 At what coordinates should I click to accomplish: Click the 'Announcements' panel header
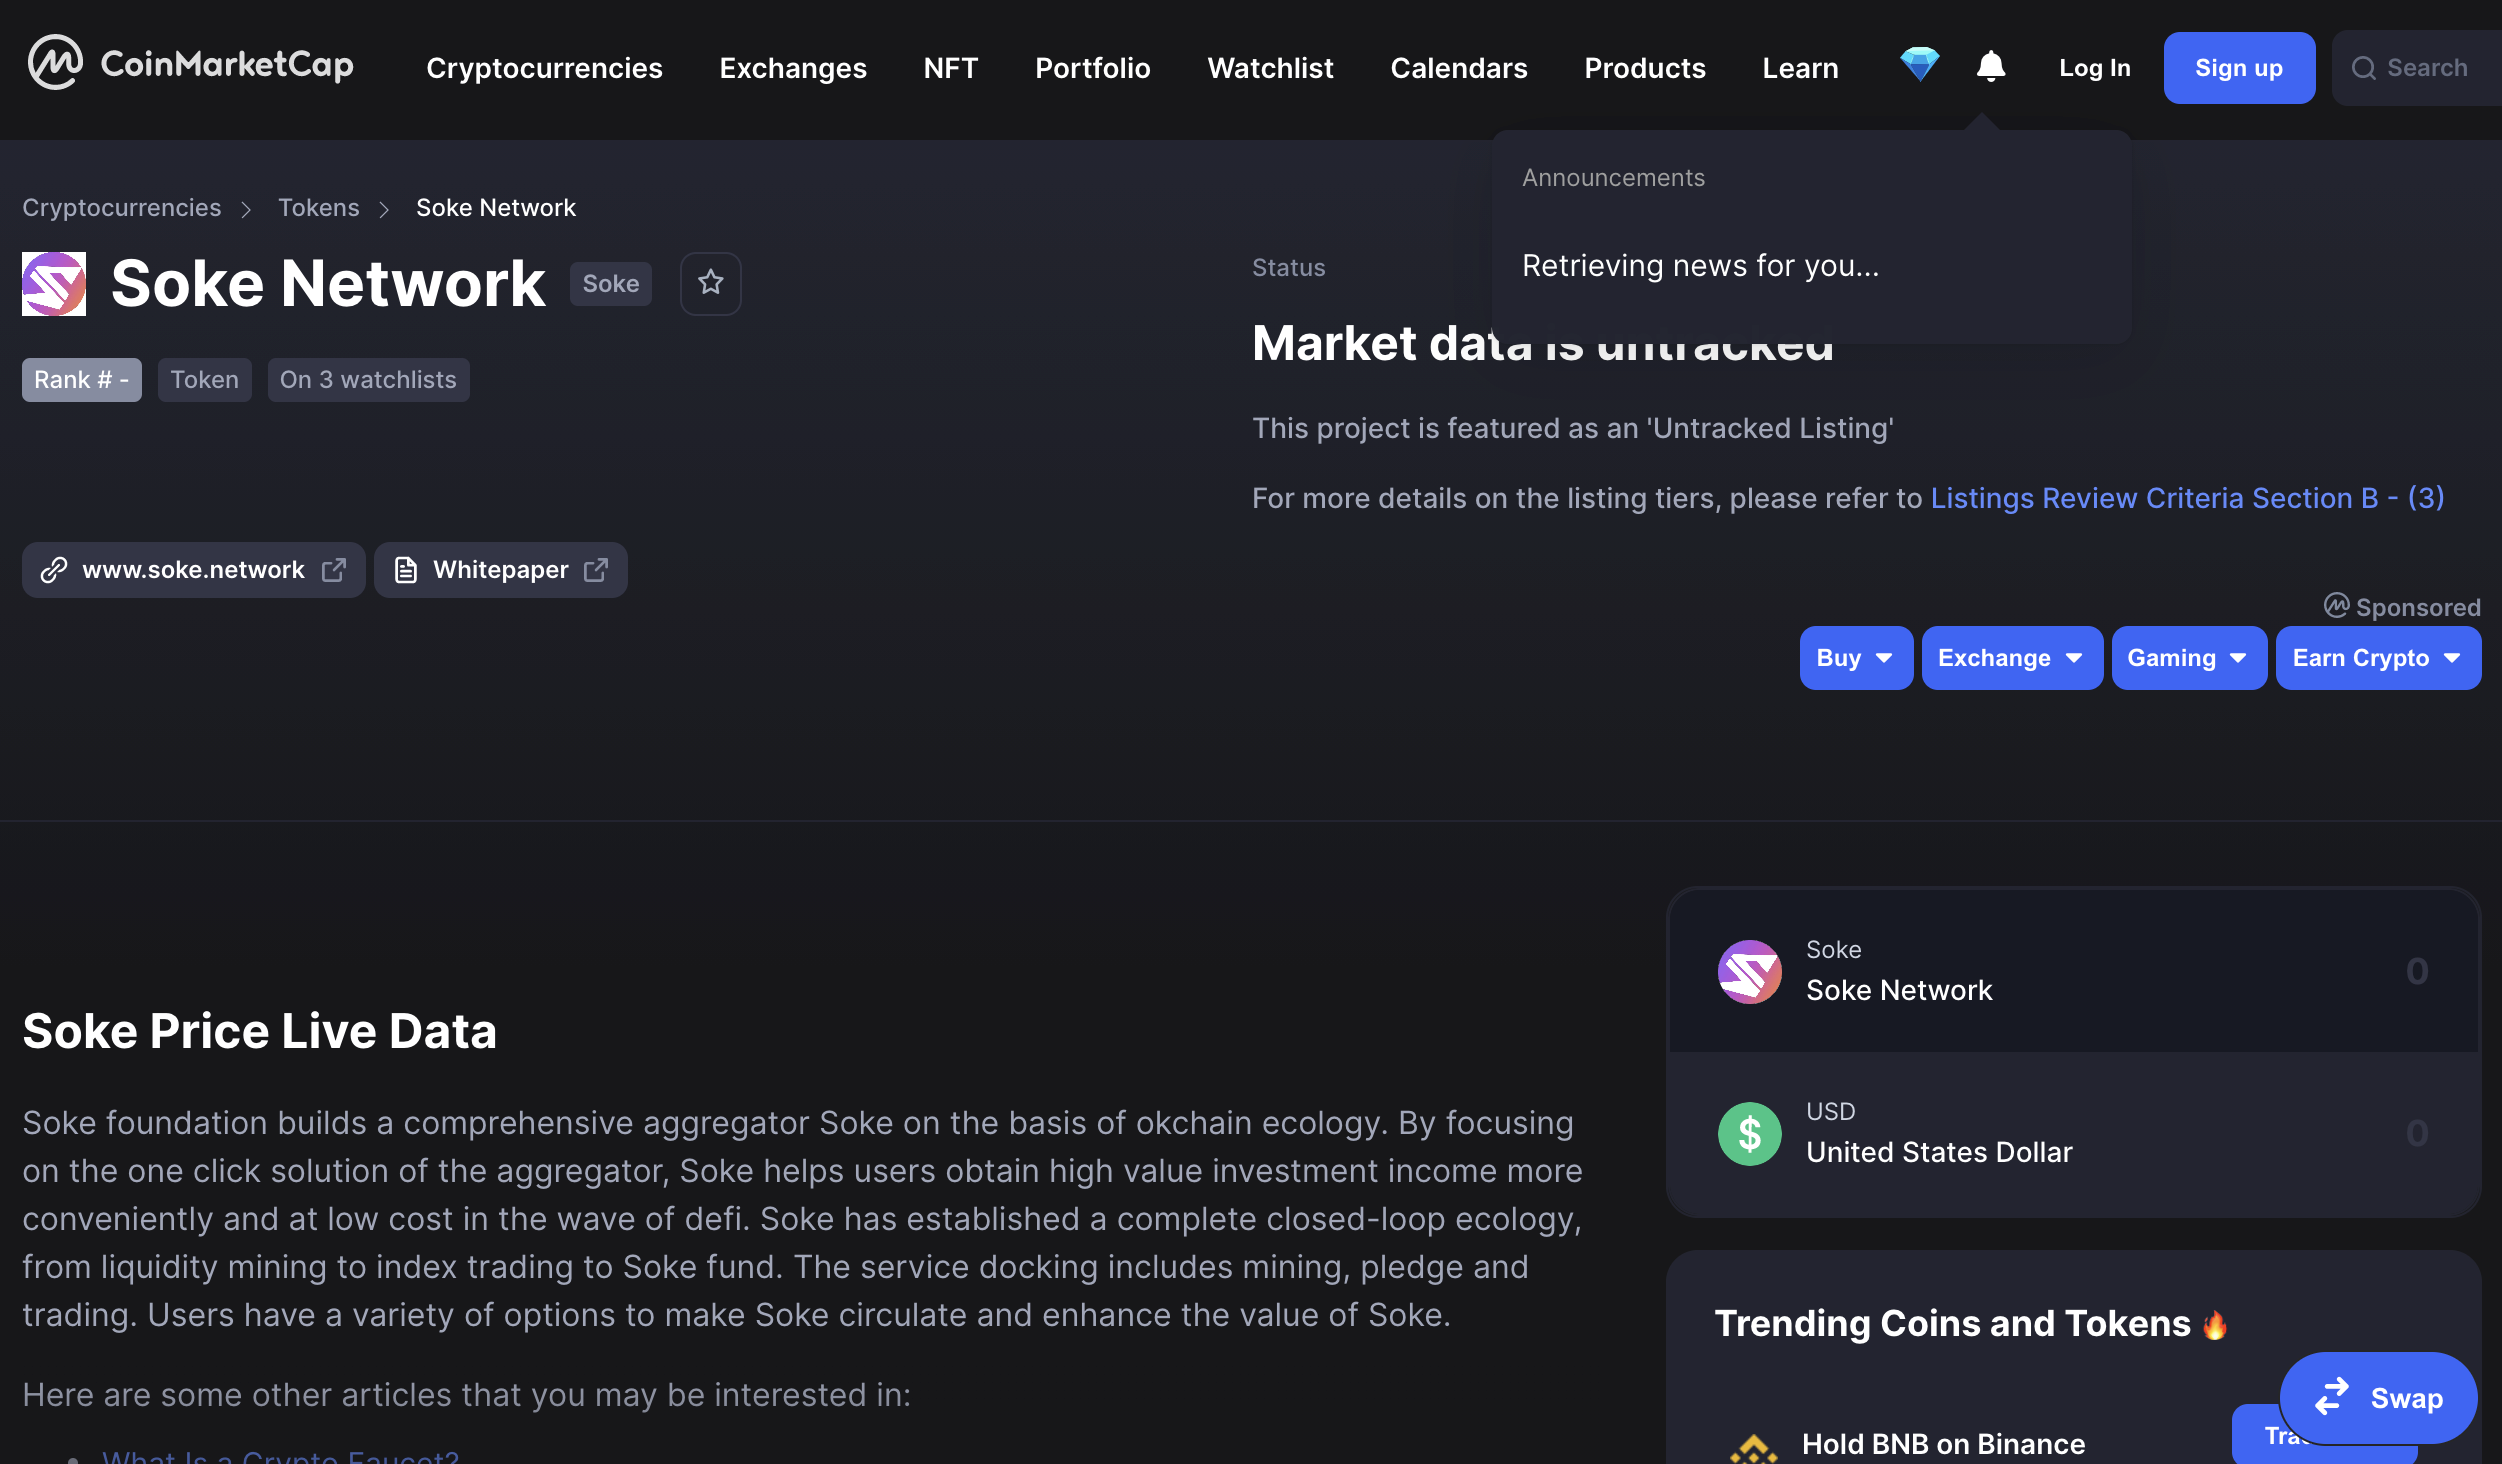click(x=1613, y=178)
